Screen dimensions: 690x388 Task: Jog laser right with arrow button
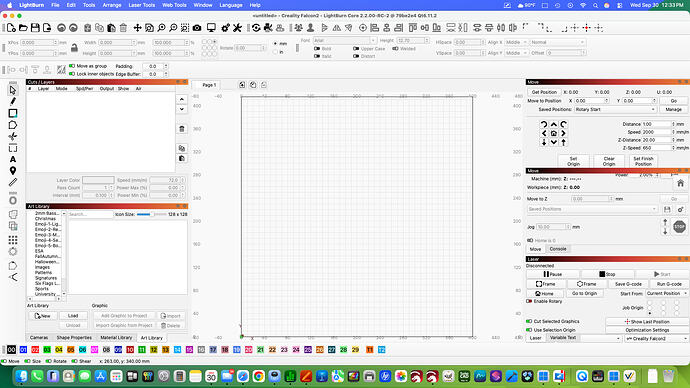coord(563,133)
